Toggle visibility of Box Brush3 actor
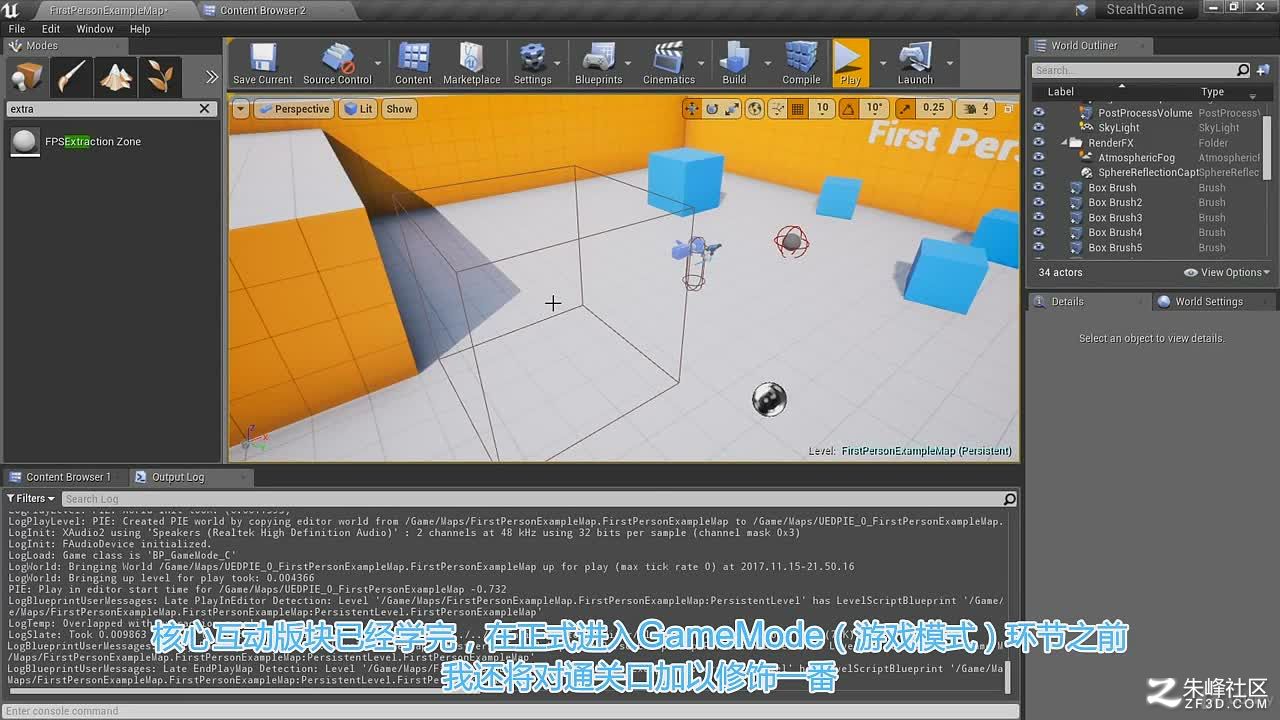The image size is (1280, 720). 1039,218
